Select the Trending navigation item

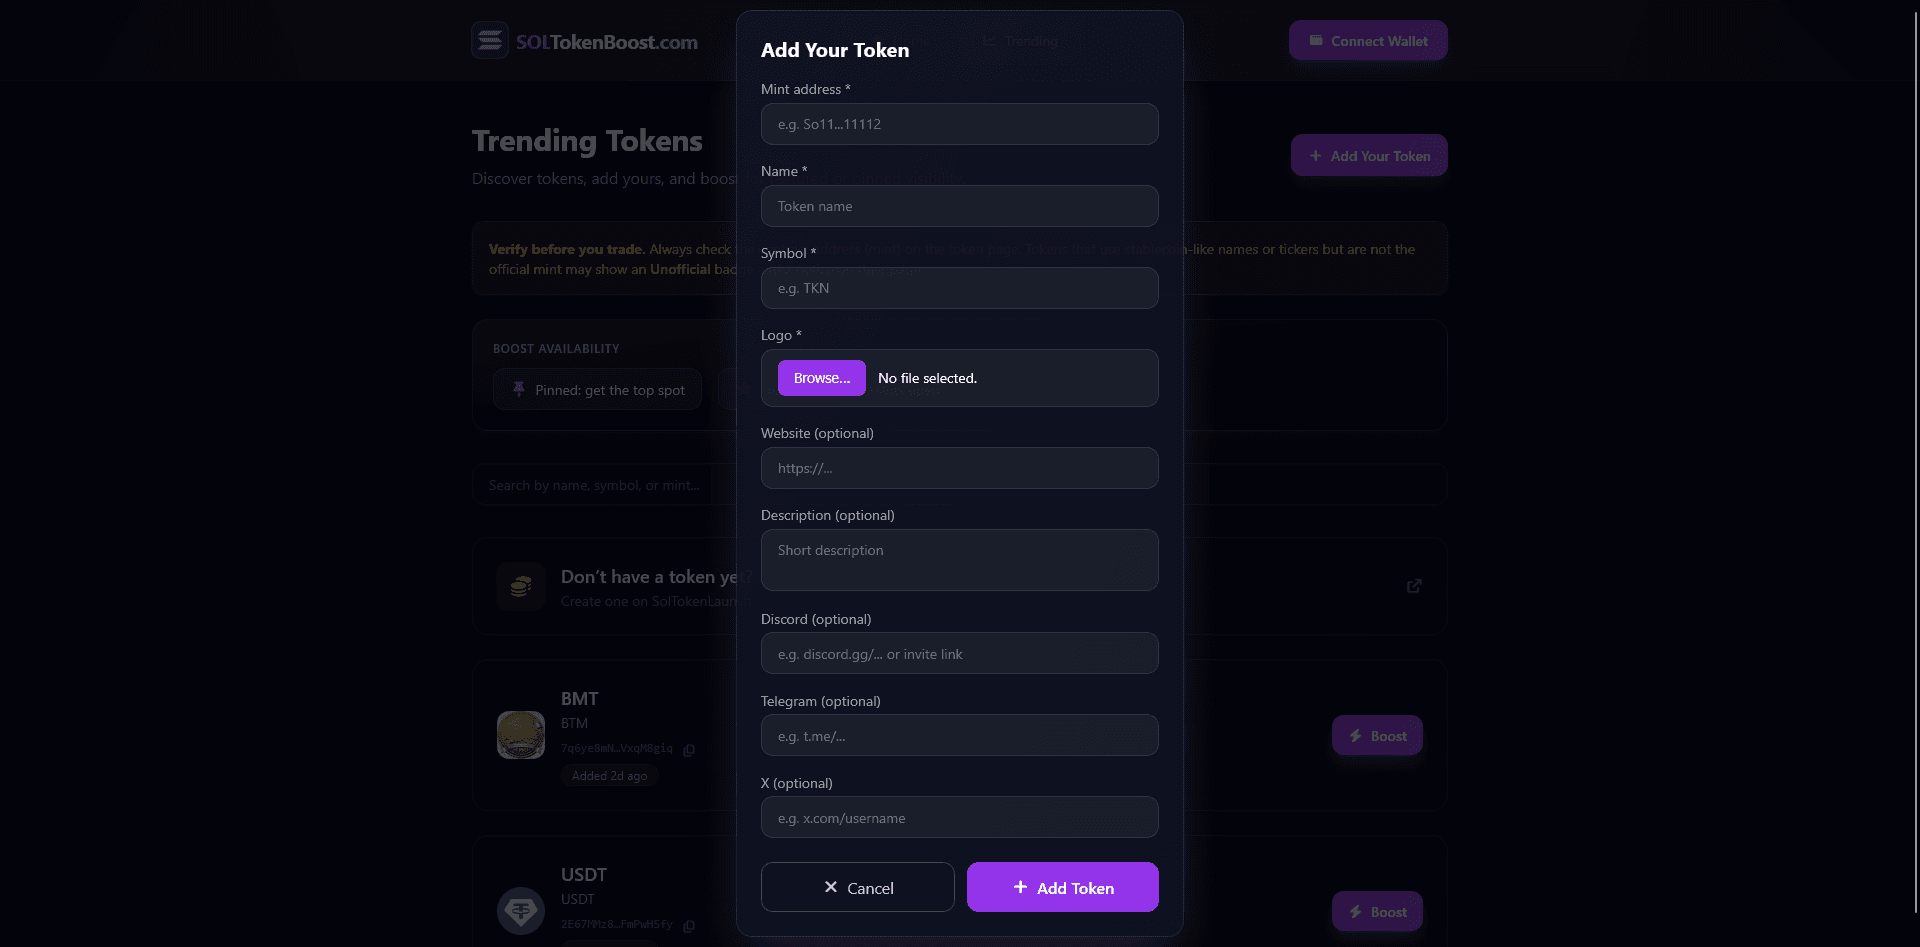(1021, 41)
